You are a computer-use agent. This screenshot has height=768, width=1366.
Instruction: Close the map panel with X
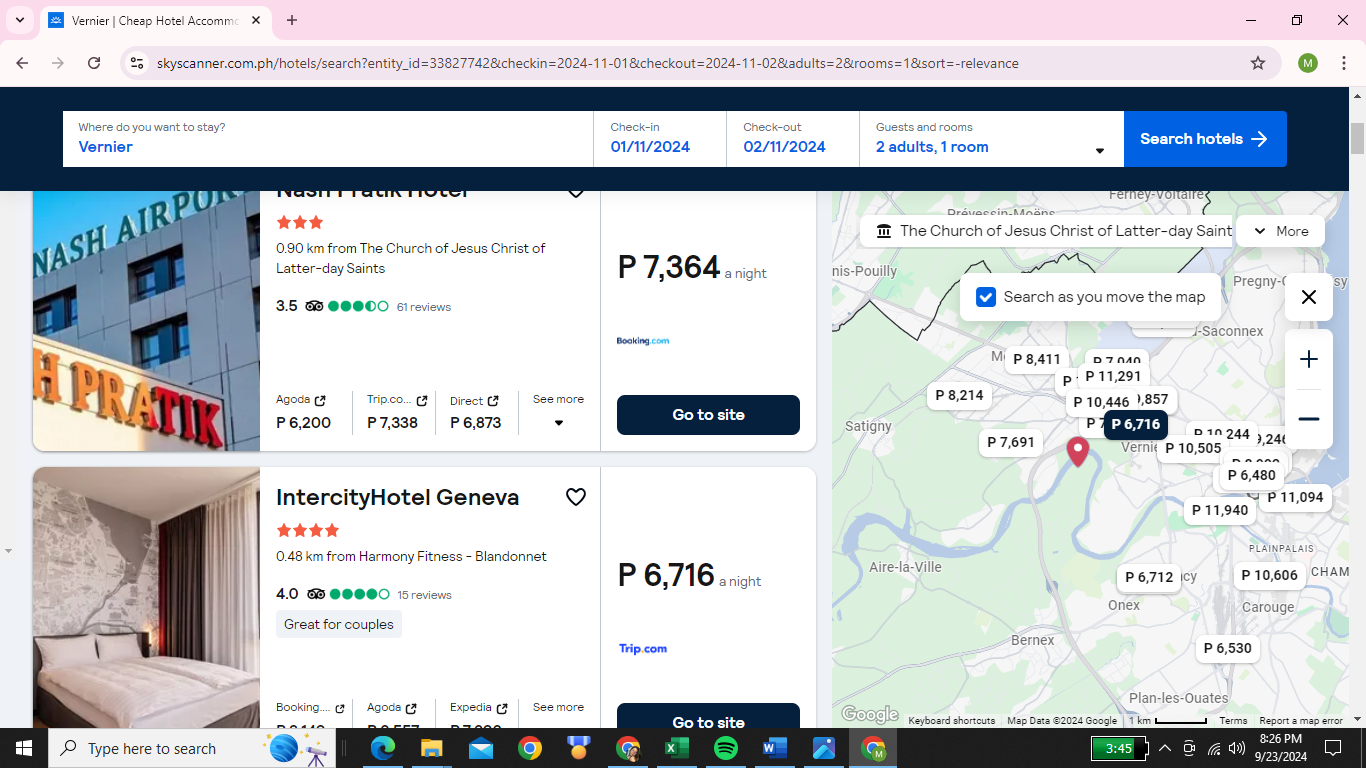coord(1309,297)
